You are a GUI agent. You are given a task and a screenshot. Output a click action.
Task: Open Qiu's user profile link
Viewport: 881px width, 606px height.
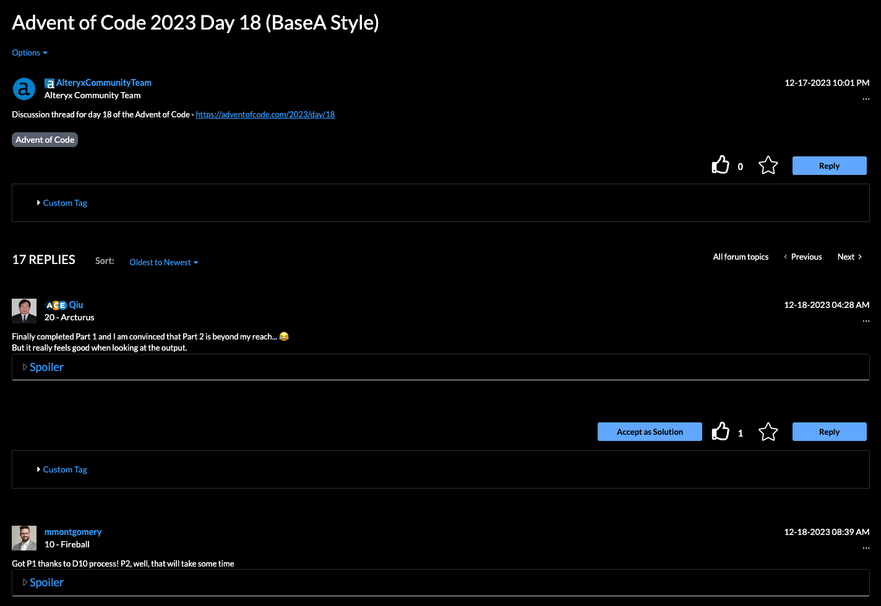click(x=76, y=305)
